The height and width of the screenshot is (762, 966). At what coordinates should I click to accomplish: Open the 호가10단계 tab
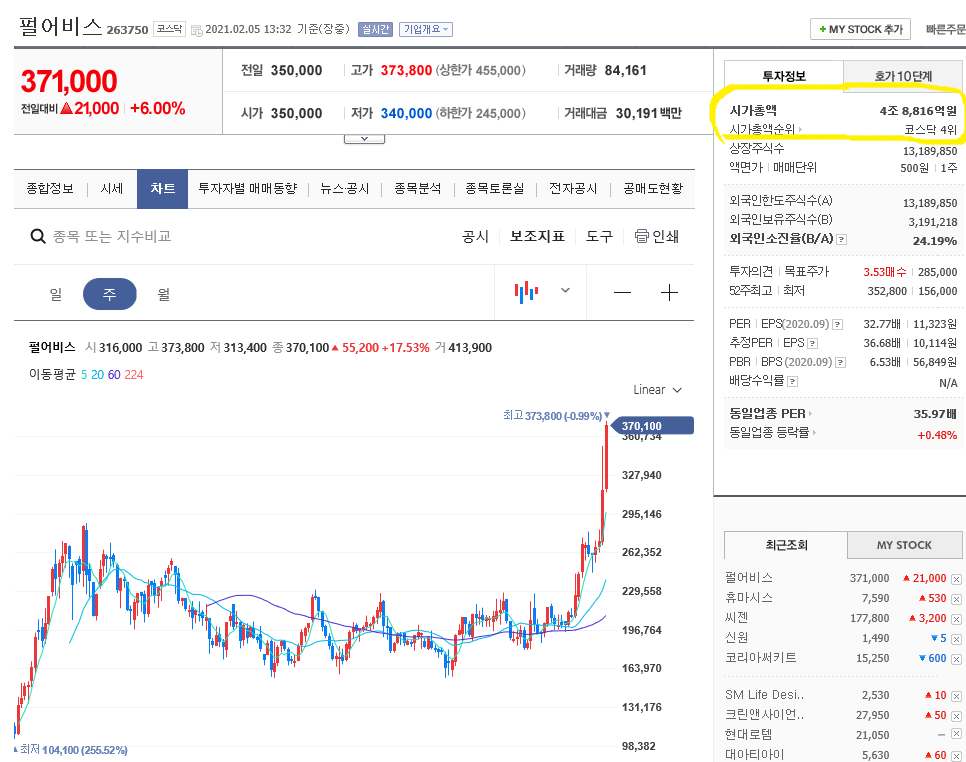[903, 76]
